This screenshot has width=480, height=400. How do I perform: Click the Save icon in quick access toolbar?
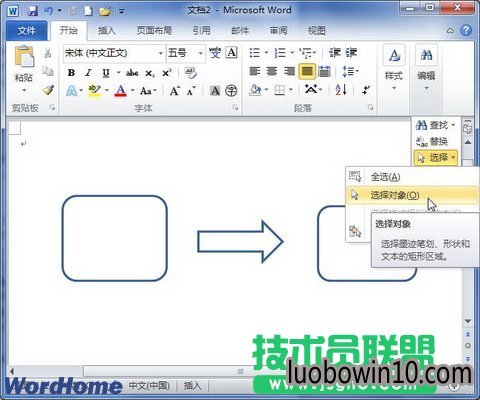pyautogui.click(x=32, y=11)
